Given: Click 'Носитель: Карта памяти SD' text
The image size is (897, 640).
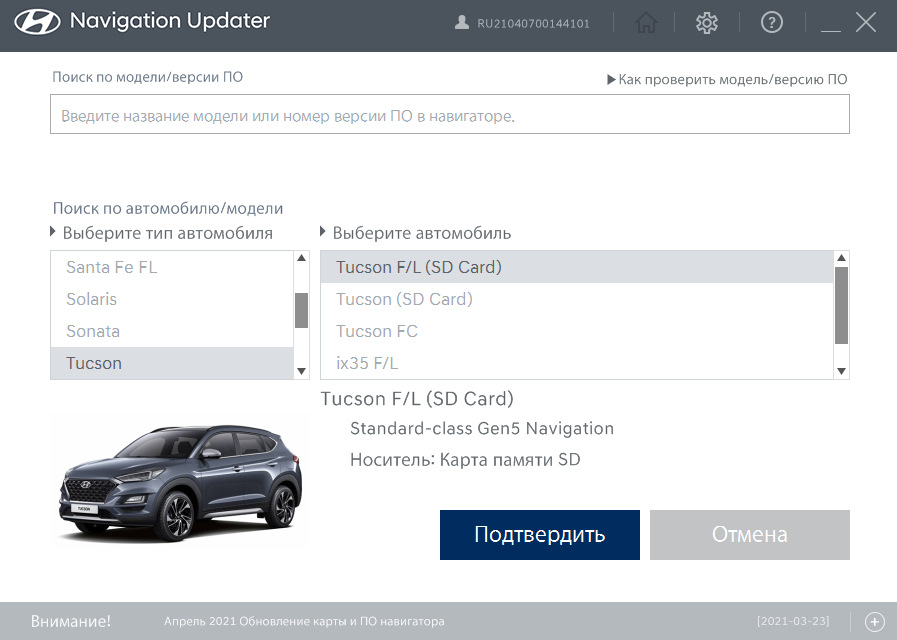Looking at the screenshot, I should (465, 460).
